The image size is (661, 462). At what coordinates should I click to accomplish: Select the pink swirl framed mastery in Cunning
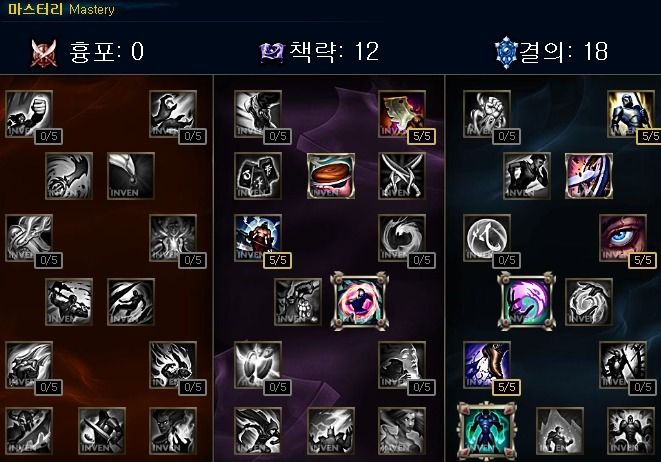click(360, 301)
